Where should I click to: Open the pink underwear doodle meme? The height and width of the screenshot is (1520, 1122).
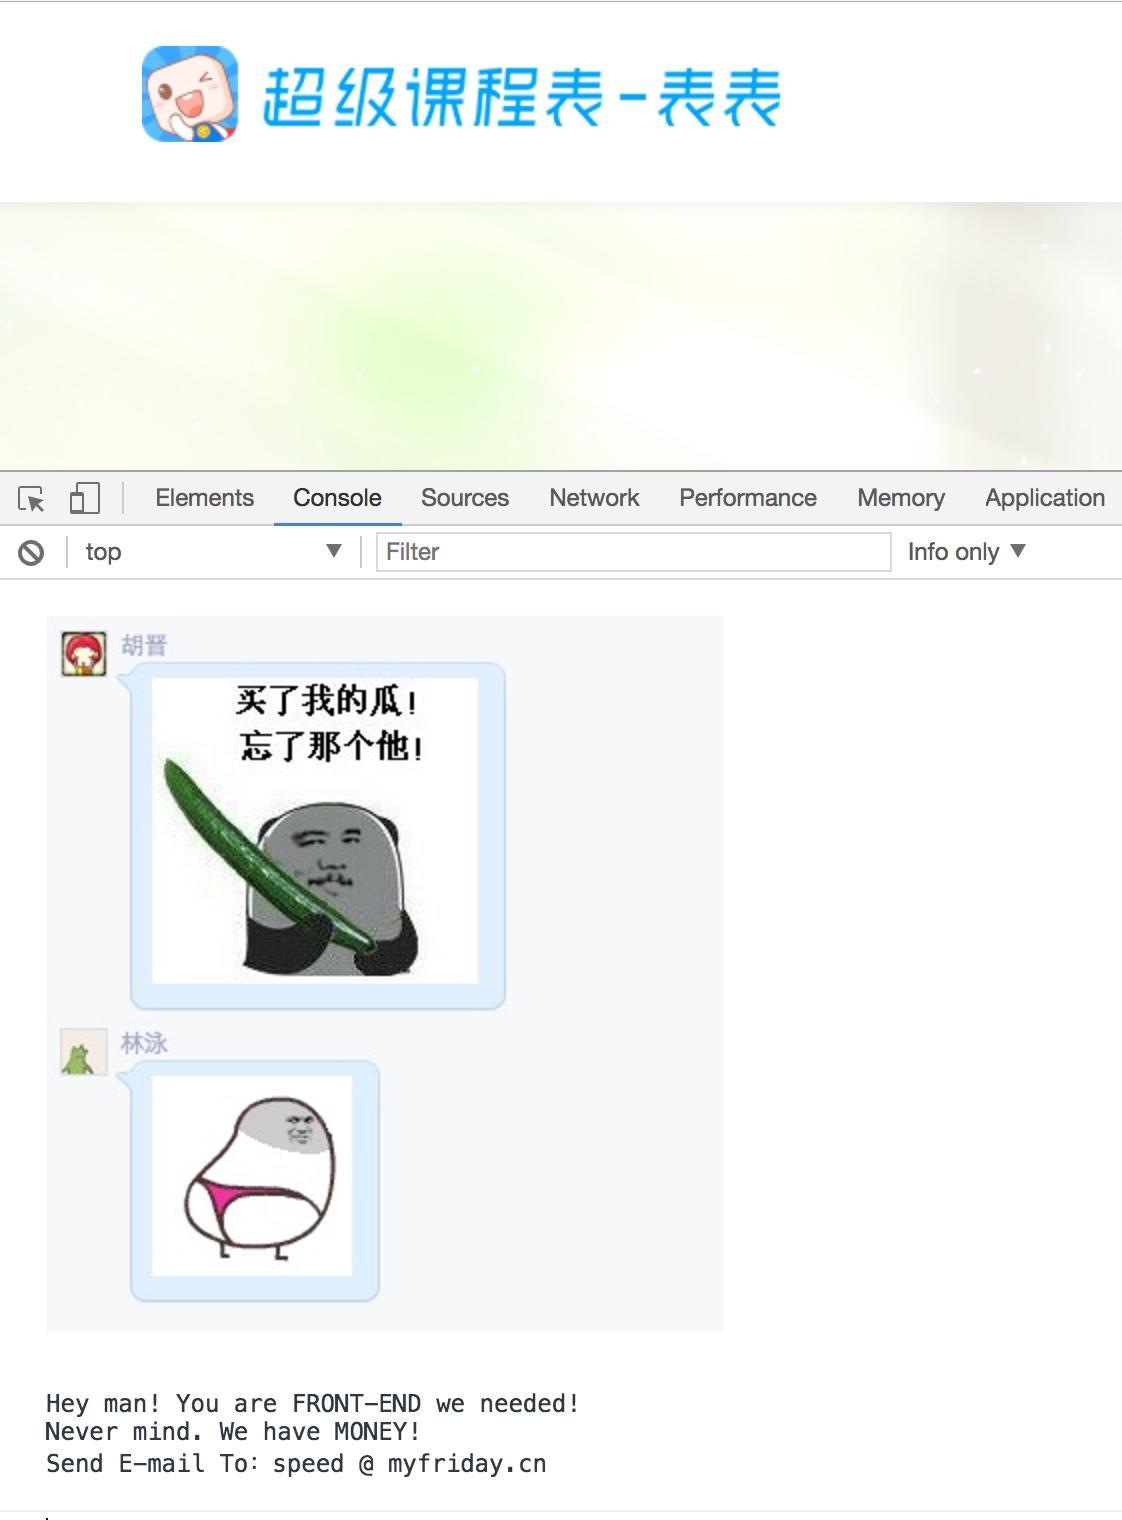tap(252, 1176)
